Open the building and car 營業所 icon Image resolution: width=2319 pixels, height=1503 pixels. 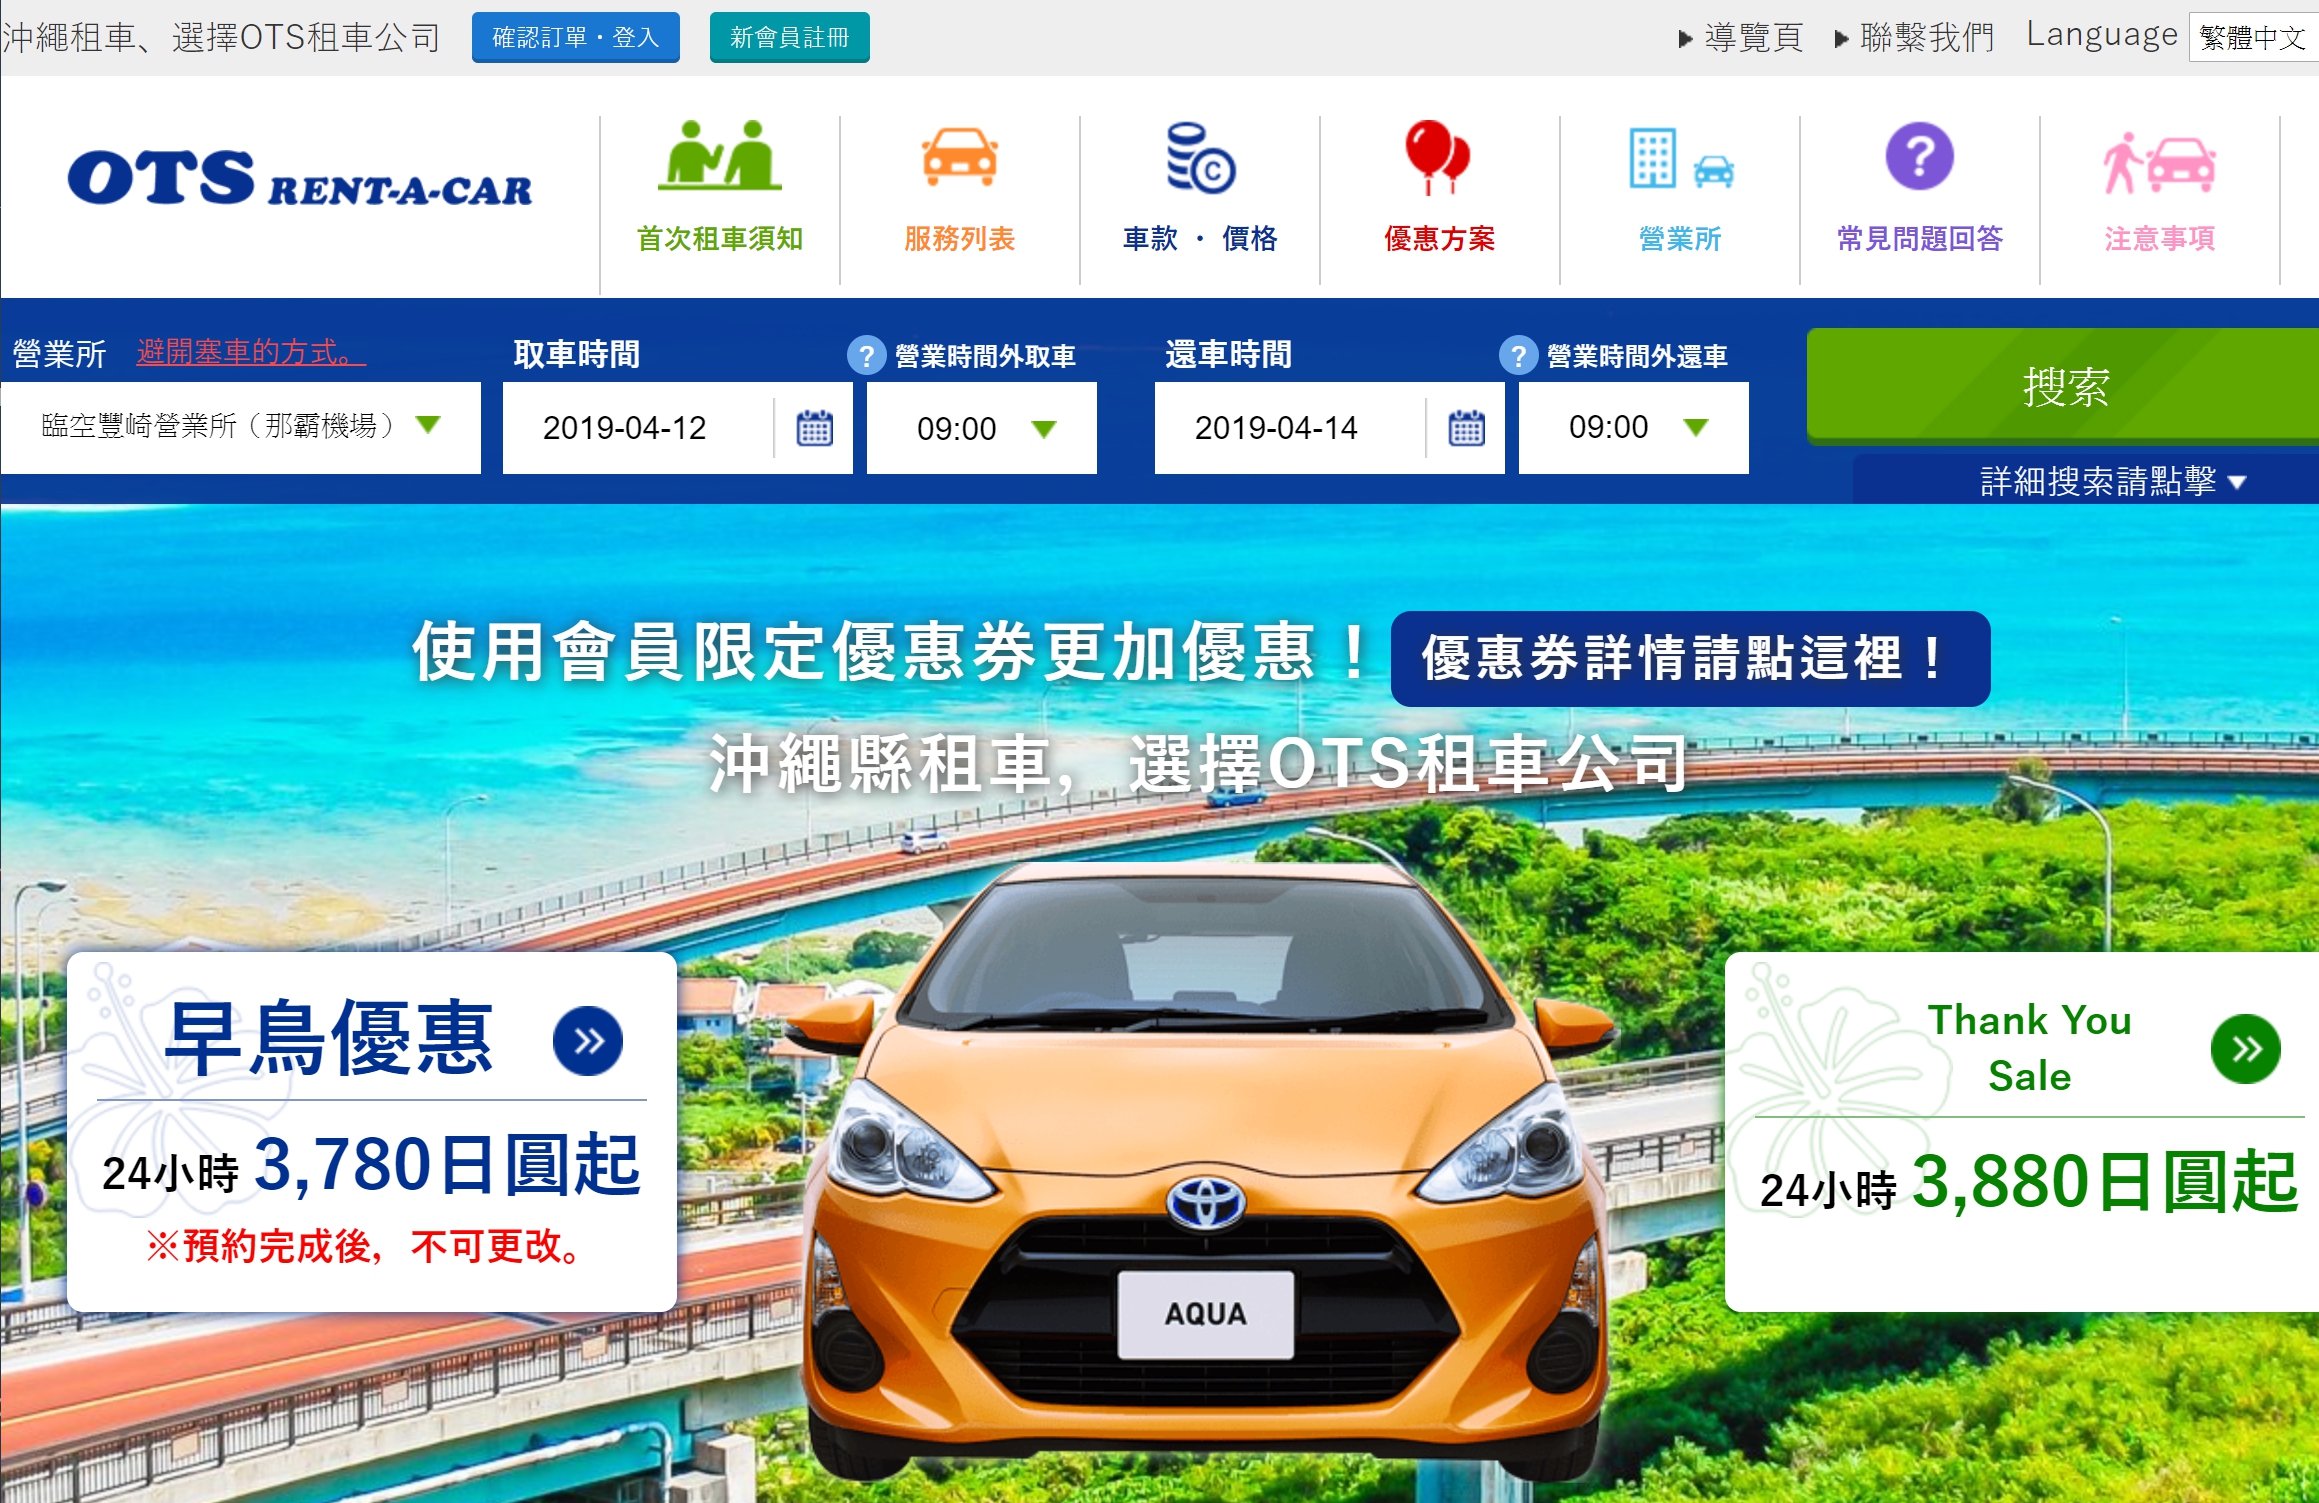(x=1680, y=158)
